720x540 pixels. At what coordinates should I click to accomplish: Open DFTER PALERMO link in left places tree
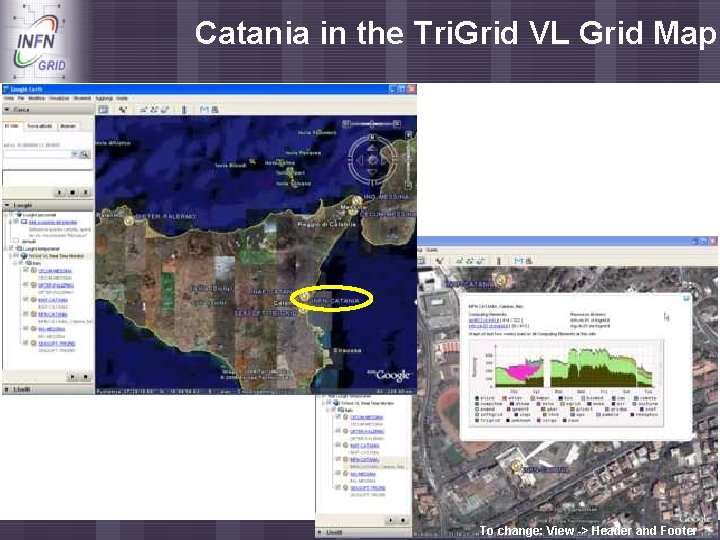[56, 285]
